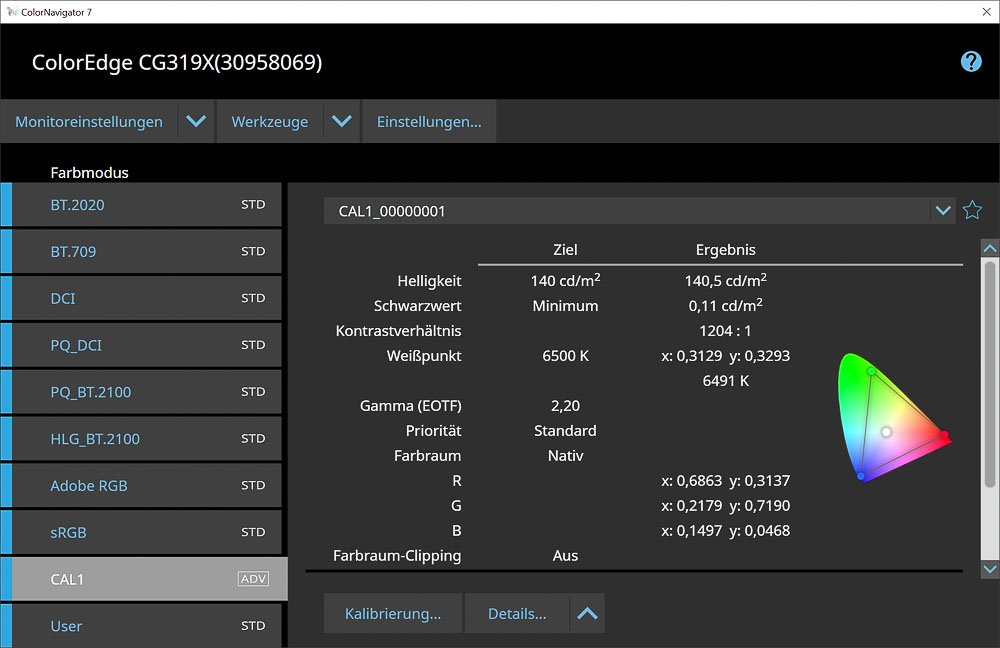Click the details panel scrollbar thumb
This screenshot has height=648, width=1000.
click(990, 374)
